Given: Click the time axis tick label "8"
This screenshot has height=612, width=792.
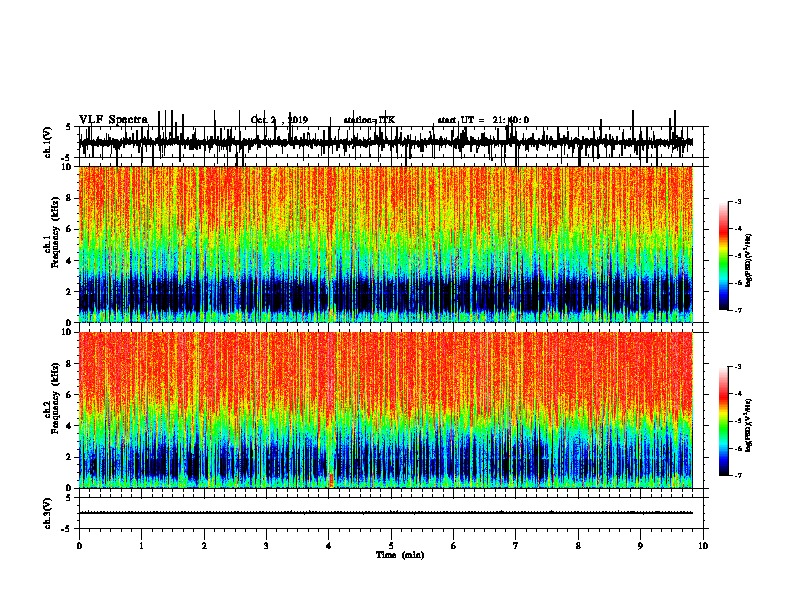Looking at the screenshot, I should tap(578, 546).
